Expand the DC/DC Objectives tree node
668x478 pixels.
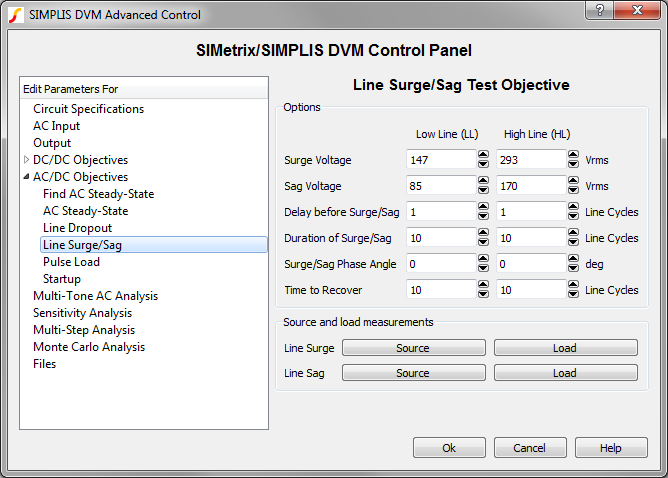(x=27, y=160)
